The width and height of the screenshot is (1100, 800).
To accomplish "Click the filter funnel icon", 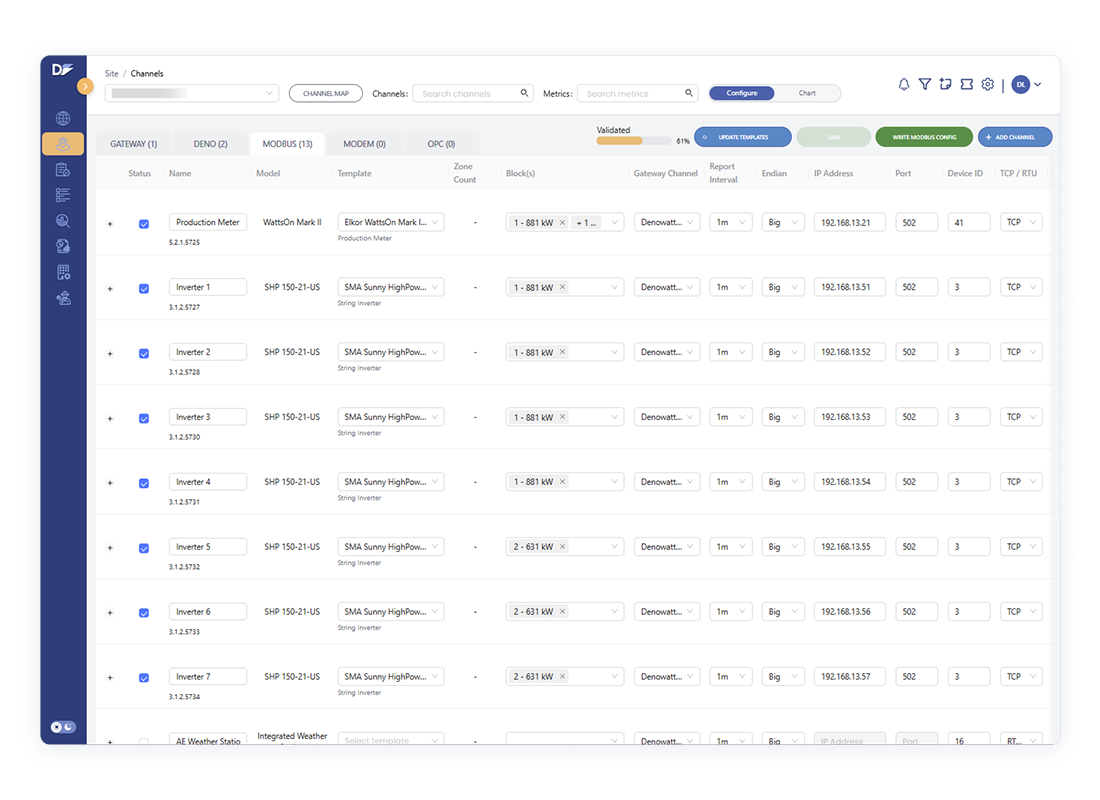I will click(x=924, y=85).
